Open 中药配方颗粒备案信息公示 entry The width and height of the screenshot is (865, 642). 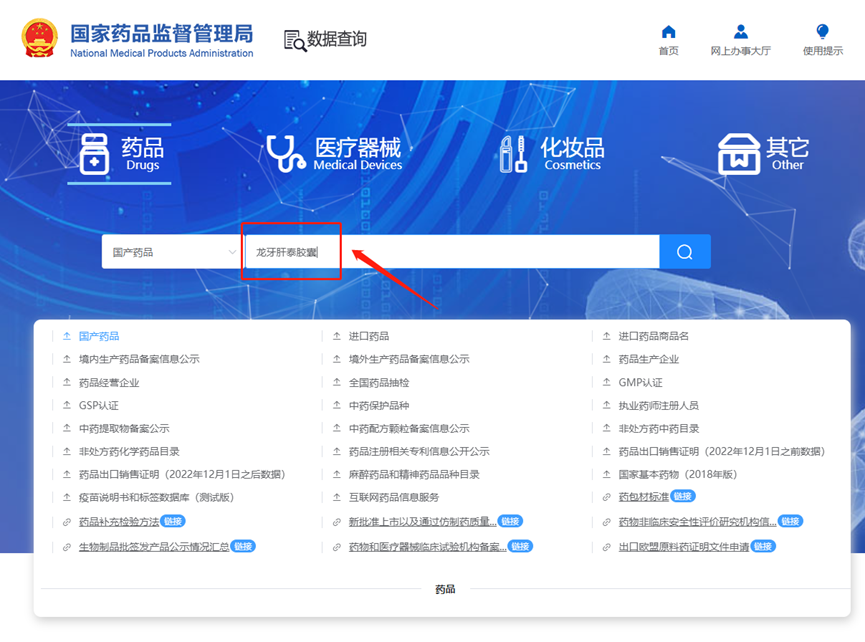tap(409, 429)
